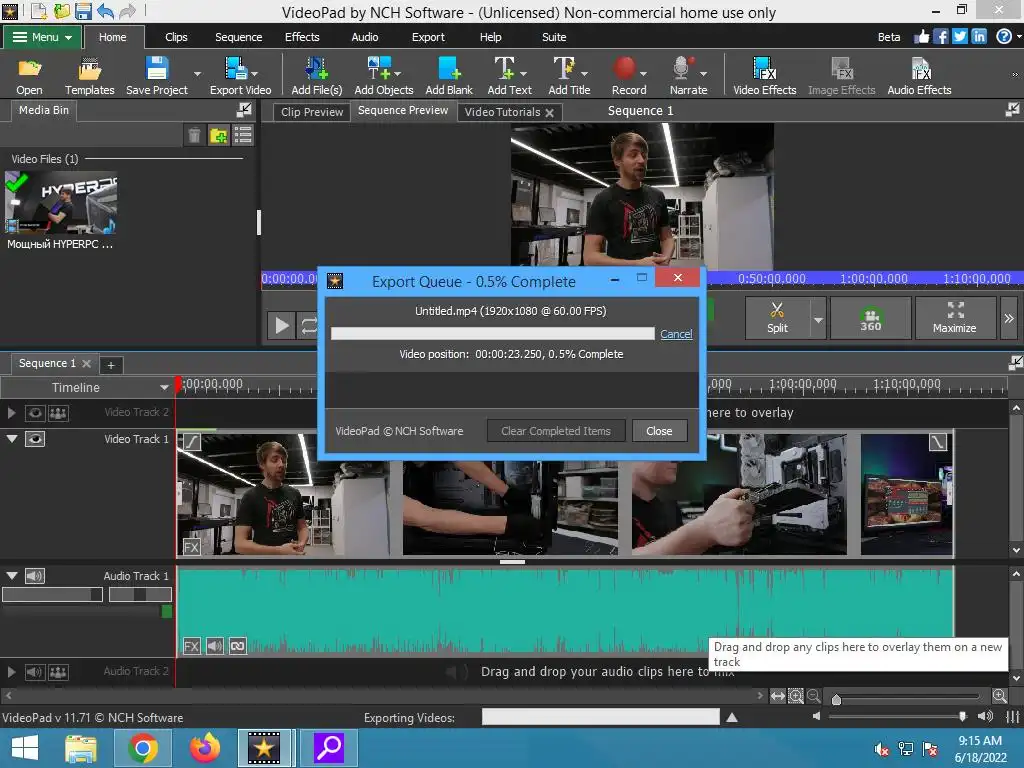Open the Audio Effects panel

coord(919,76)
